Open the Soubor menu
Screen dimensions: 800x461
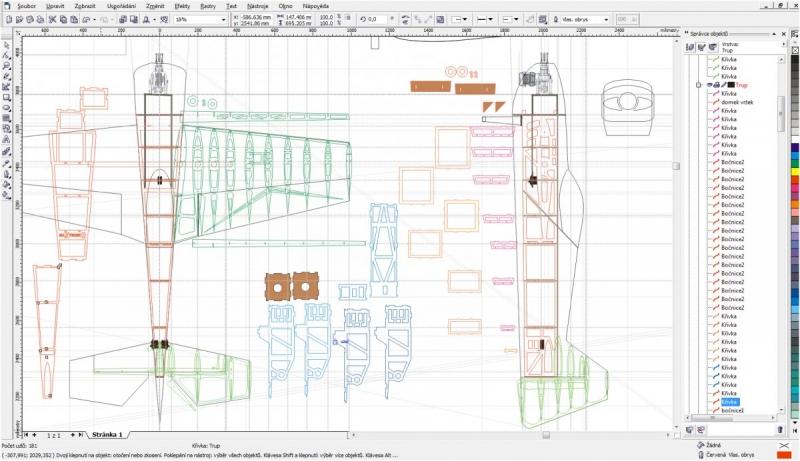click(19, 6)
